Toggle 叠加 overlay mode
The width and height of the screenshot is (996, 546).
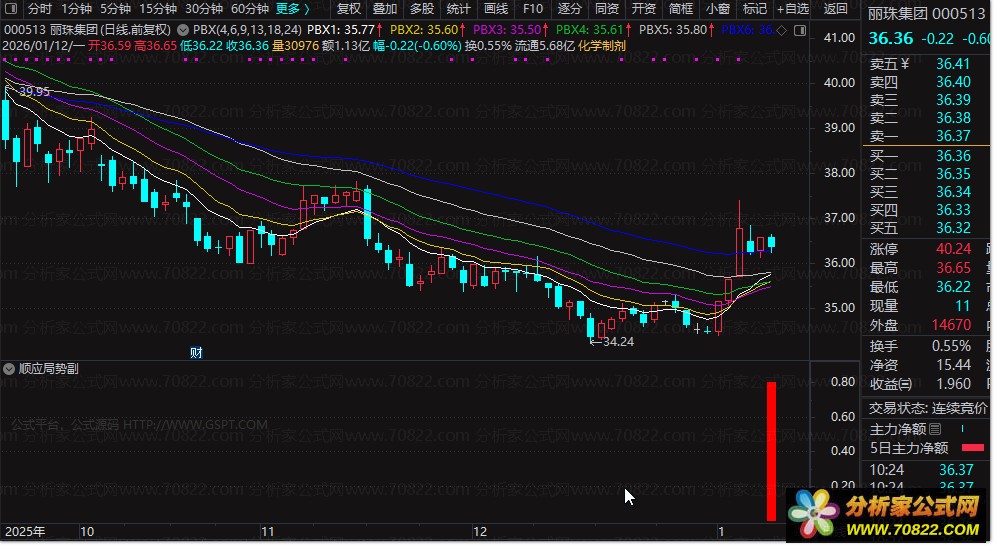click(x=385, y=9)
